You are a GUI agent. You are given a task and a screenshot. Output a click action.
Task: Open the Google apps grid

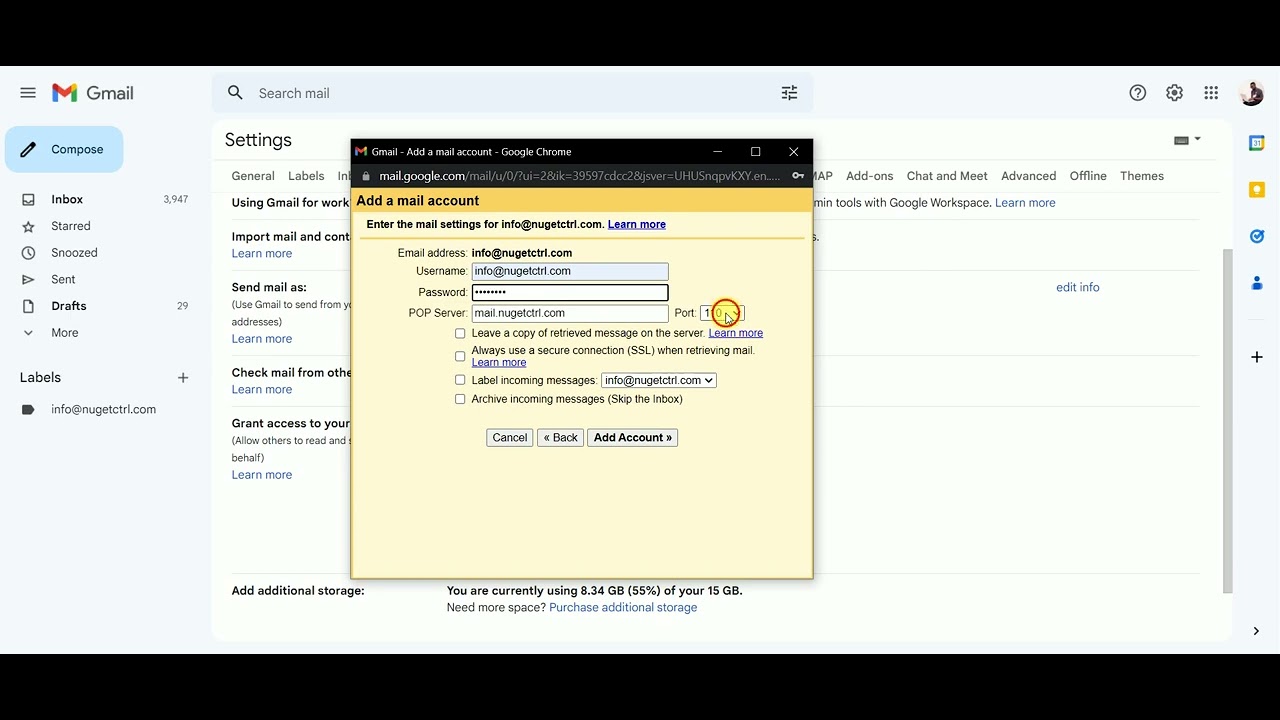(1211, 93)
